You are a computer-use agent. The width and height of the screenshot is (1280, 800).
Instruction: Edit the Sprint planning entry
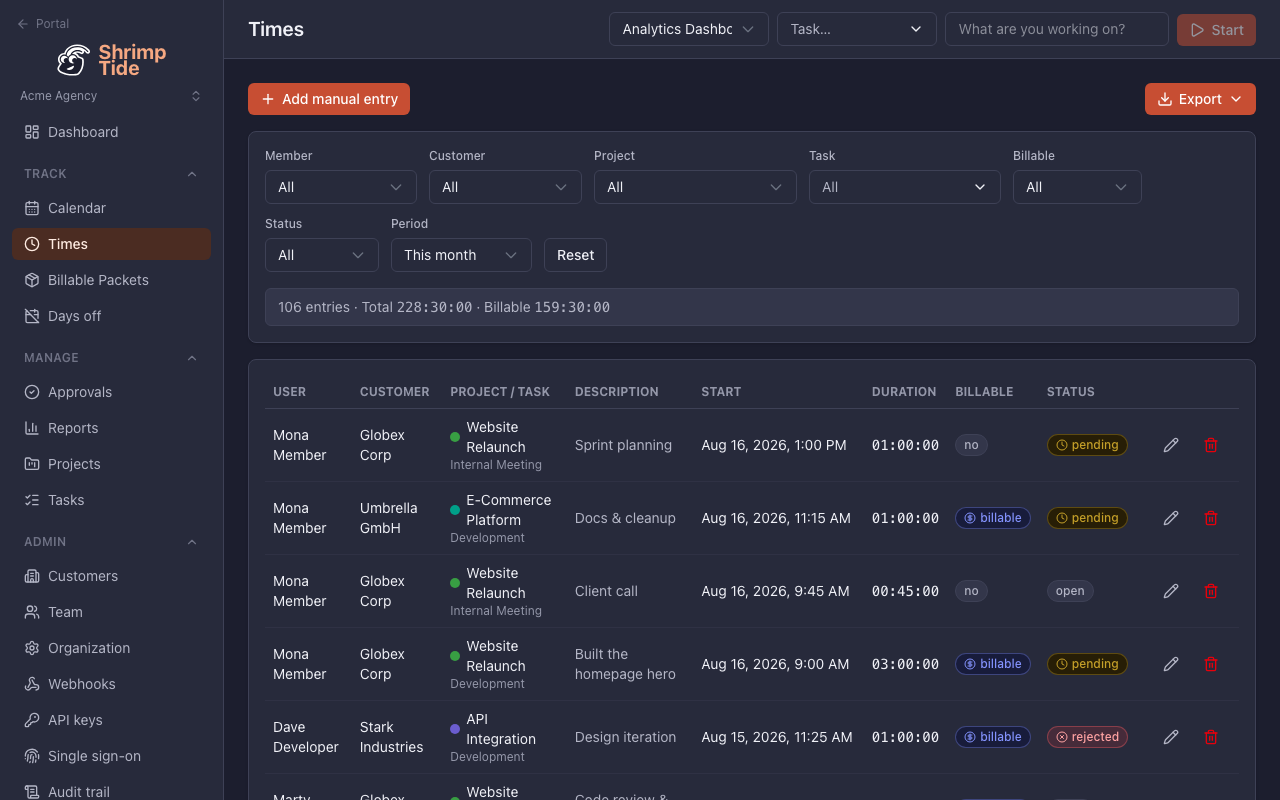(x=1171, y=445)
